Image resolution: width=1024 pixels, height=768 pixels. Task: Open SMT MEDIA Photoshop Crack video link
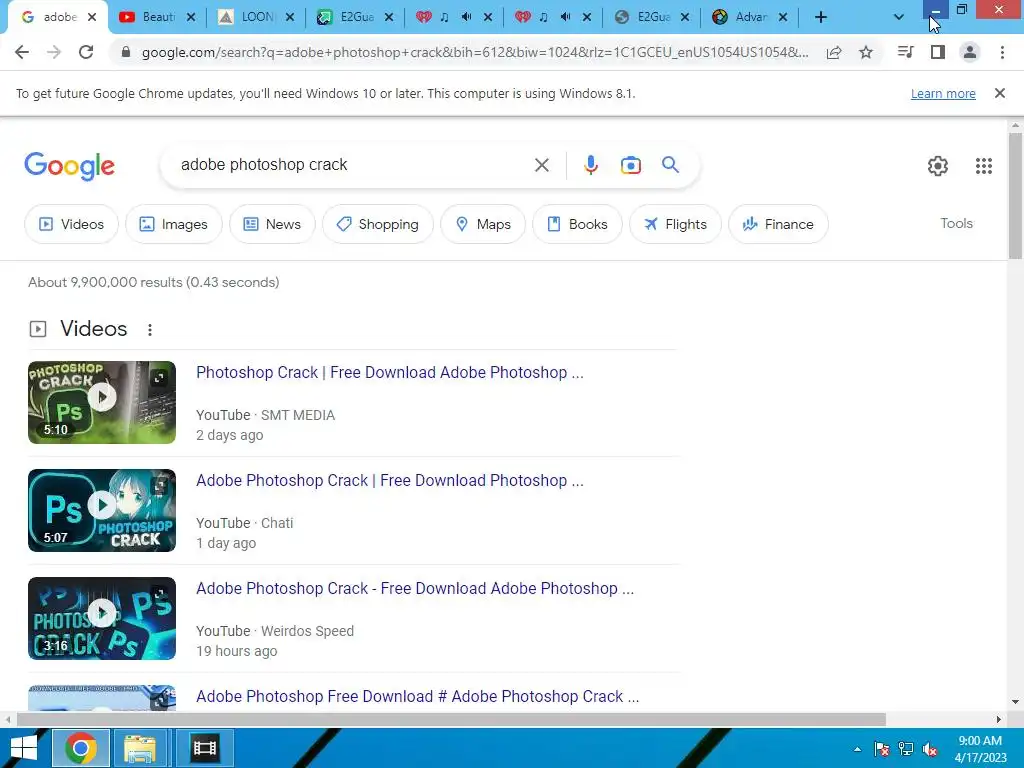point(390,372)
